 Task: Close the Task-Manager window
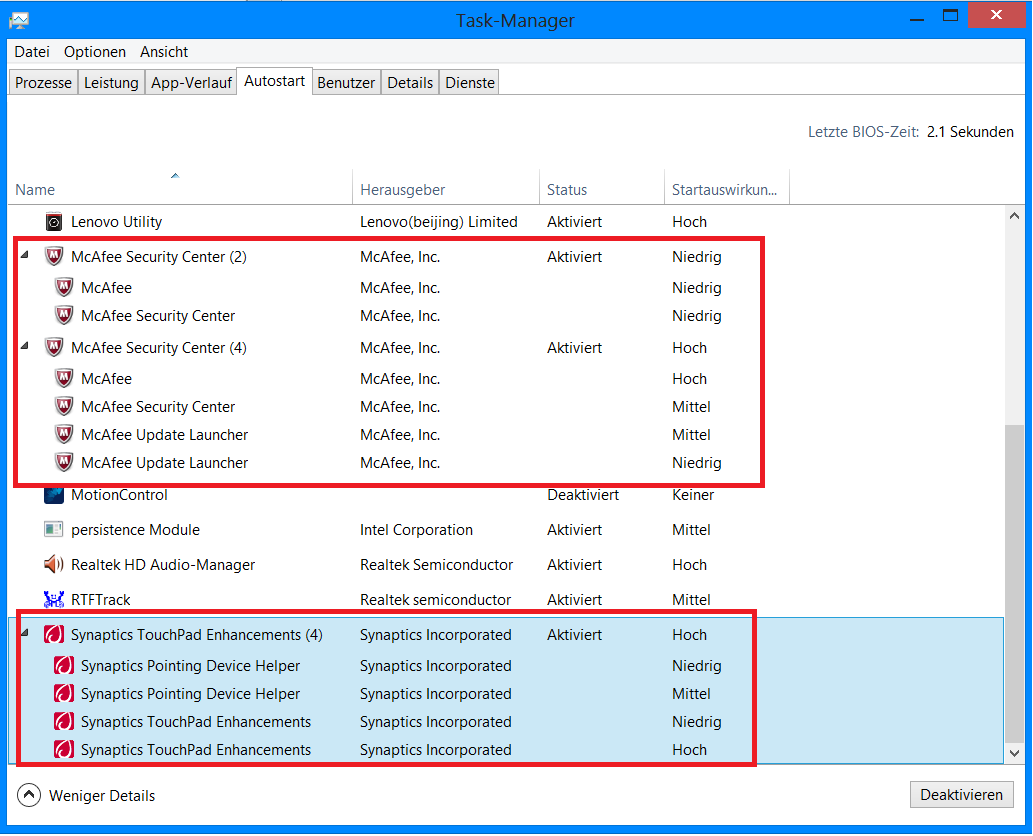point(996,14)
